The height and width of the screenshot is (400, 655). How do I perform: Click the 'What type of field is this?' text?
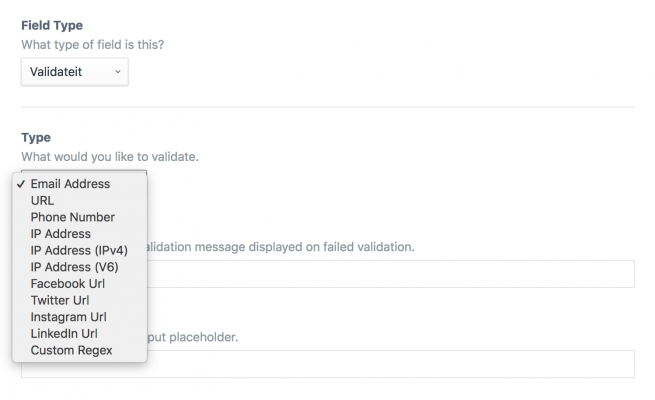tap(93, 45)
